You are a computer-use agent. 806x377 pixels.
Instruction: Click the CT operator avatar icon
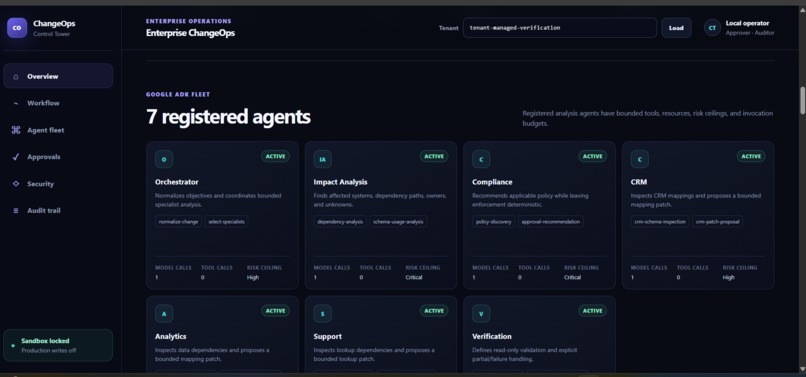pyautogui.click(x=712, y=28)
